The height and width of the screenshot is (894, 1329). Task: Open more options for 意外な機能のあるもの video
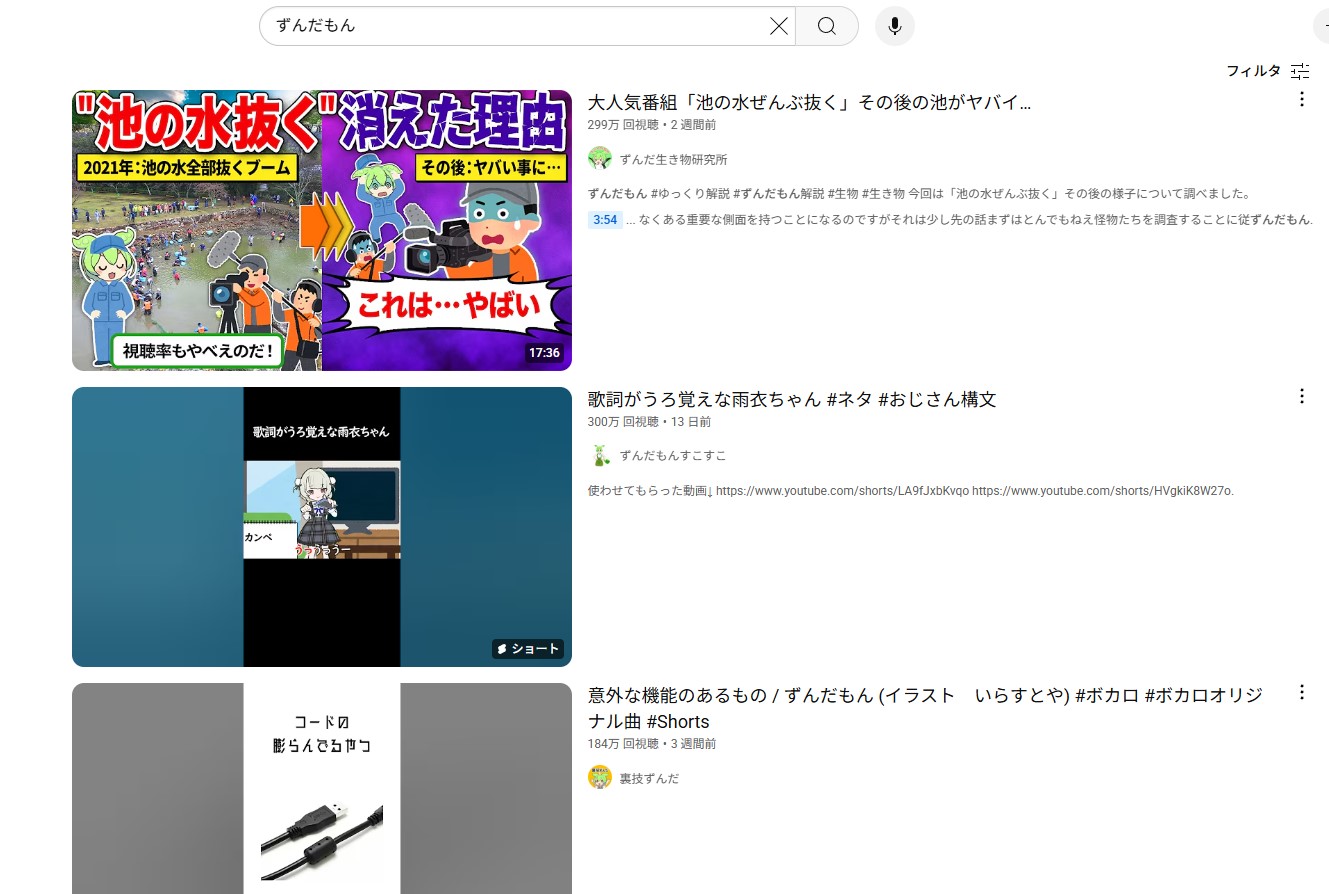point(1301,692)
